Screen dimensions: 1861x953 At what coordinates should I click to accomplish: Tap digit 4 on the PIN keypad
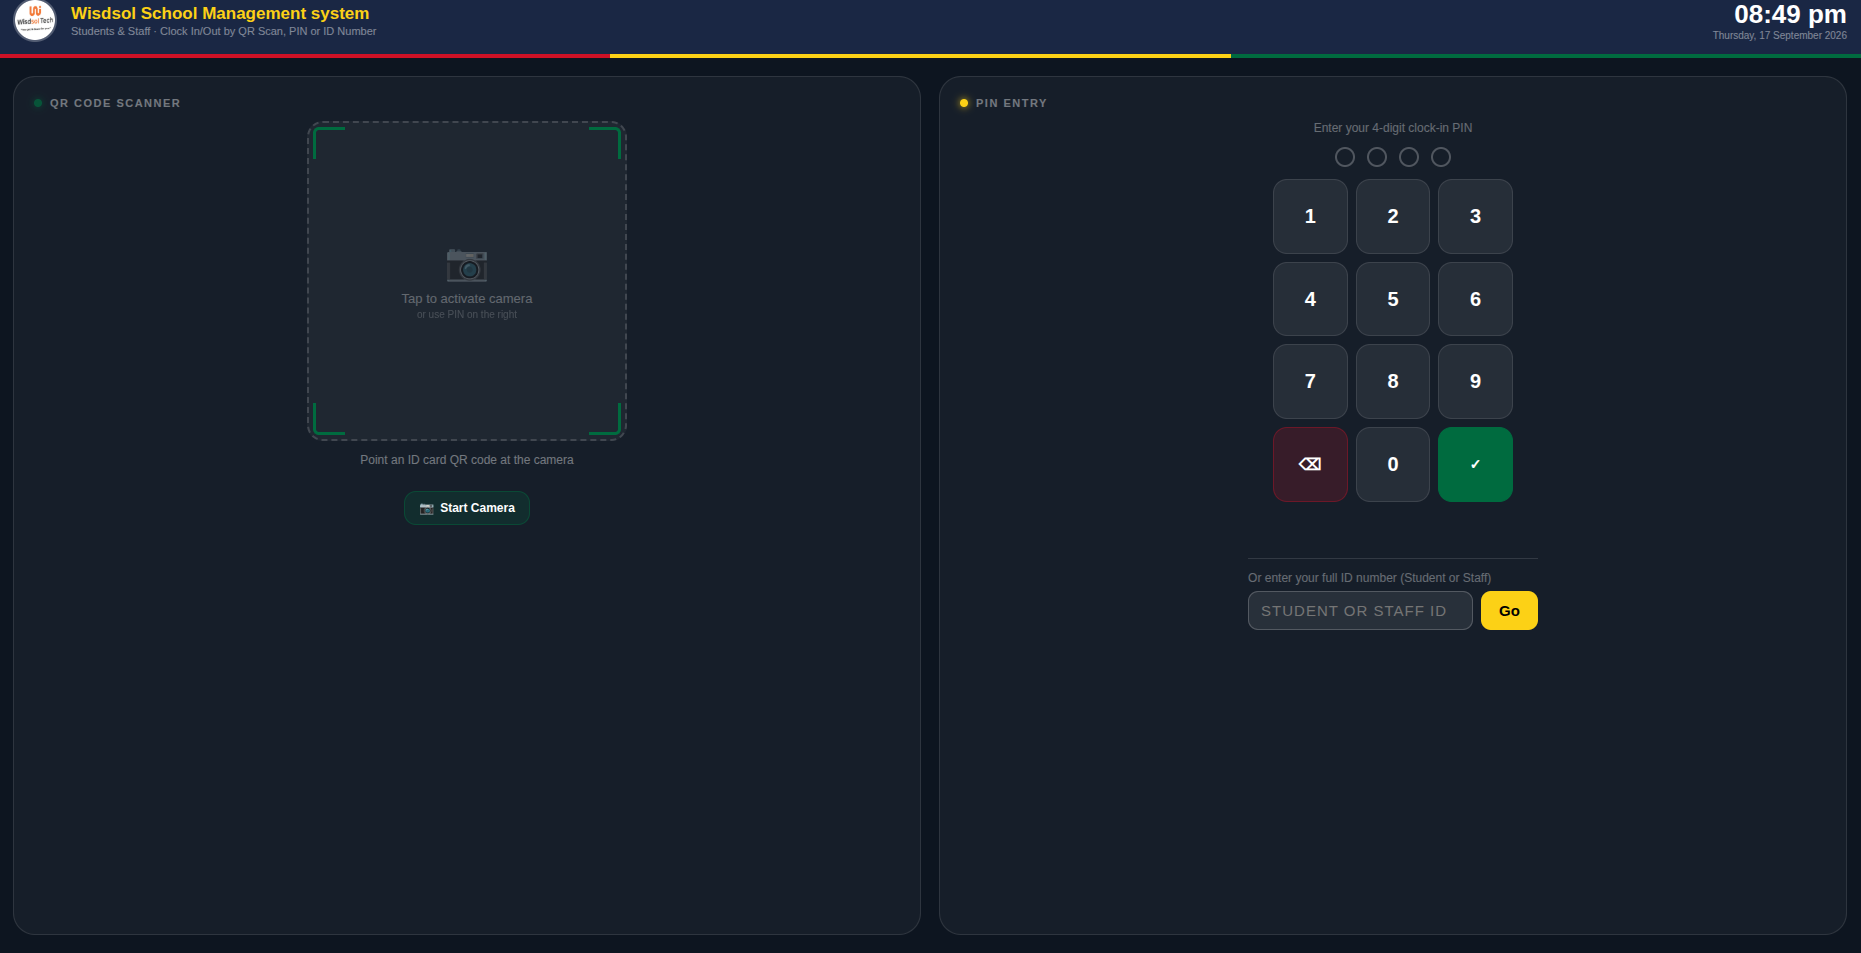tap(1310, 299)
